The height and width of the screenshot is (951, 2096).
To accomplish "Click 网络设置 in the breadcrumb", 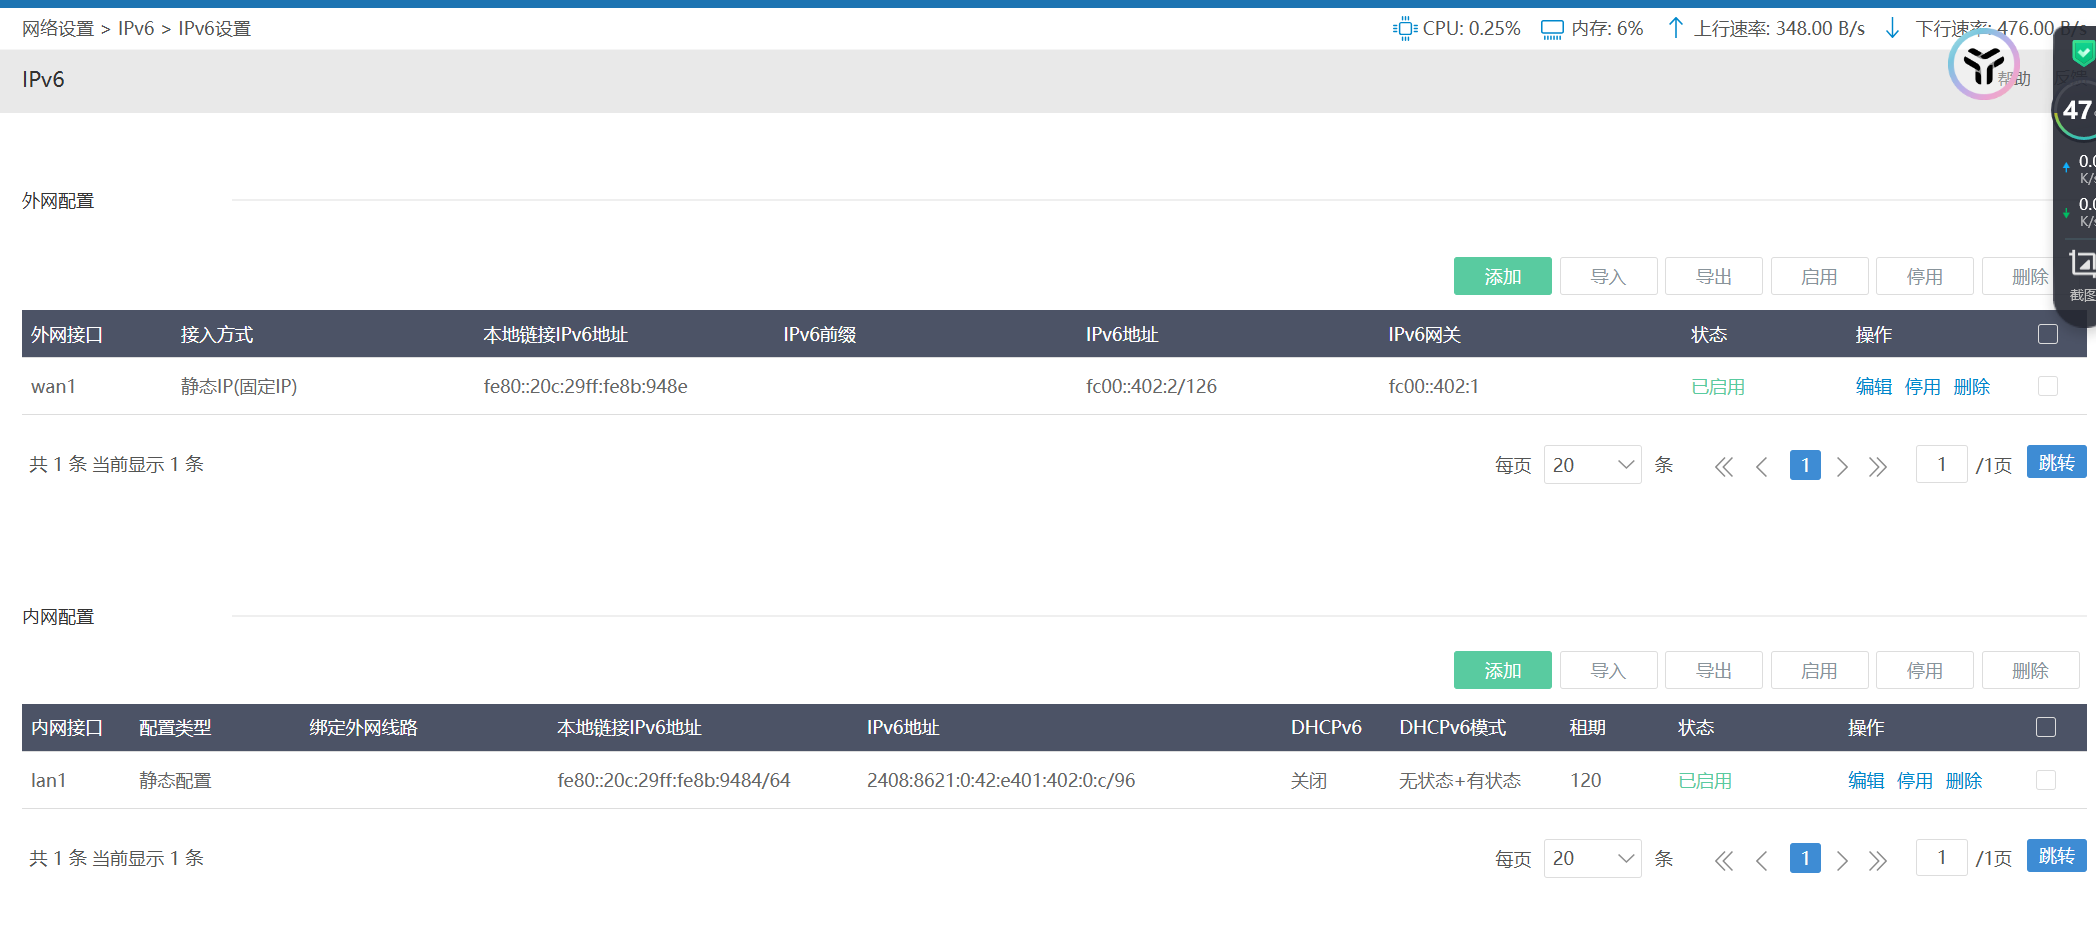I will (58, 29).
